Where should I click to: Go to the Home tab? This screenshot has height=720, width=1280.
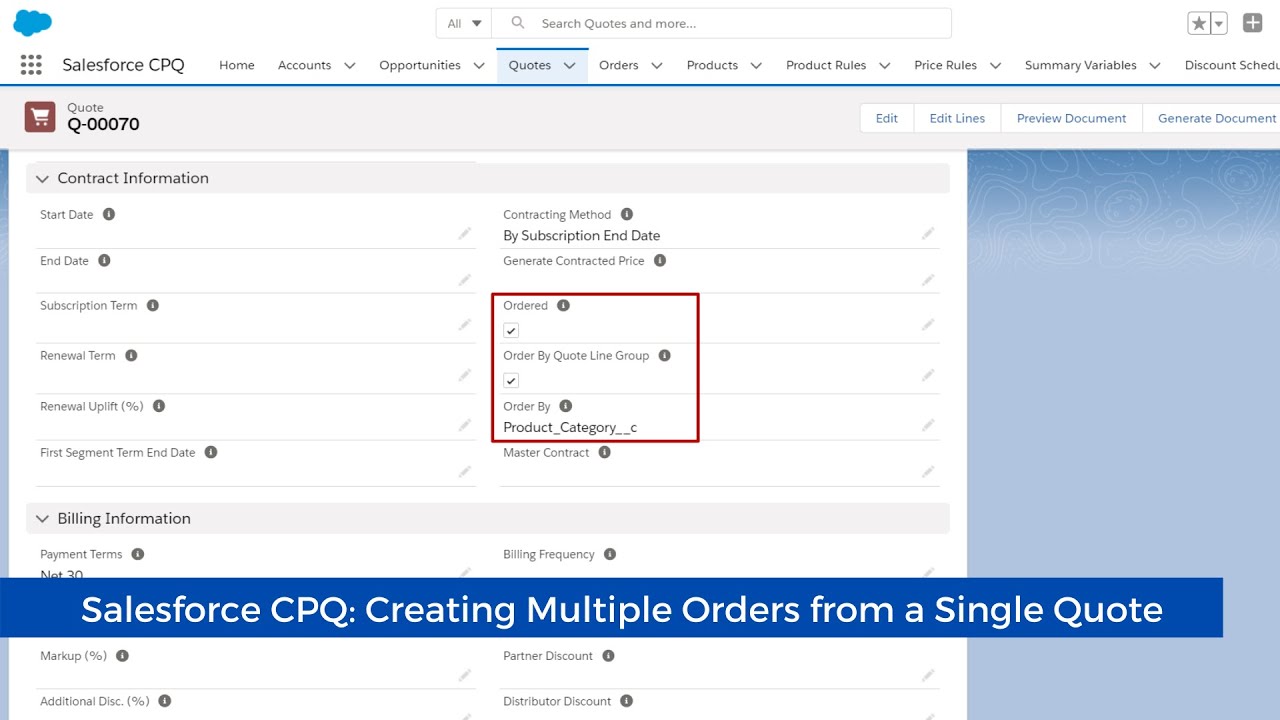coord(237,65)
